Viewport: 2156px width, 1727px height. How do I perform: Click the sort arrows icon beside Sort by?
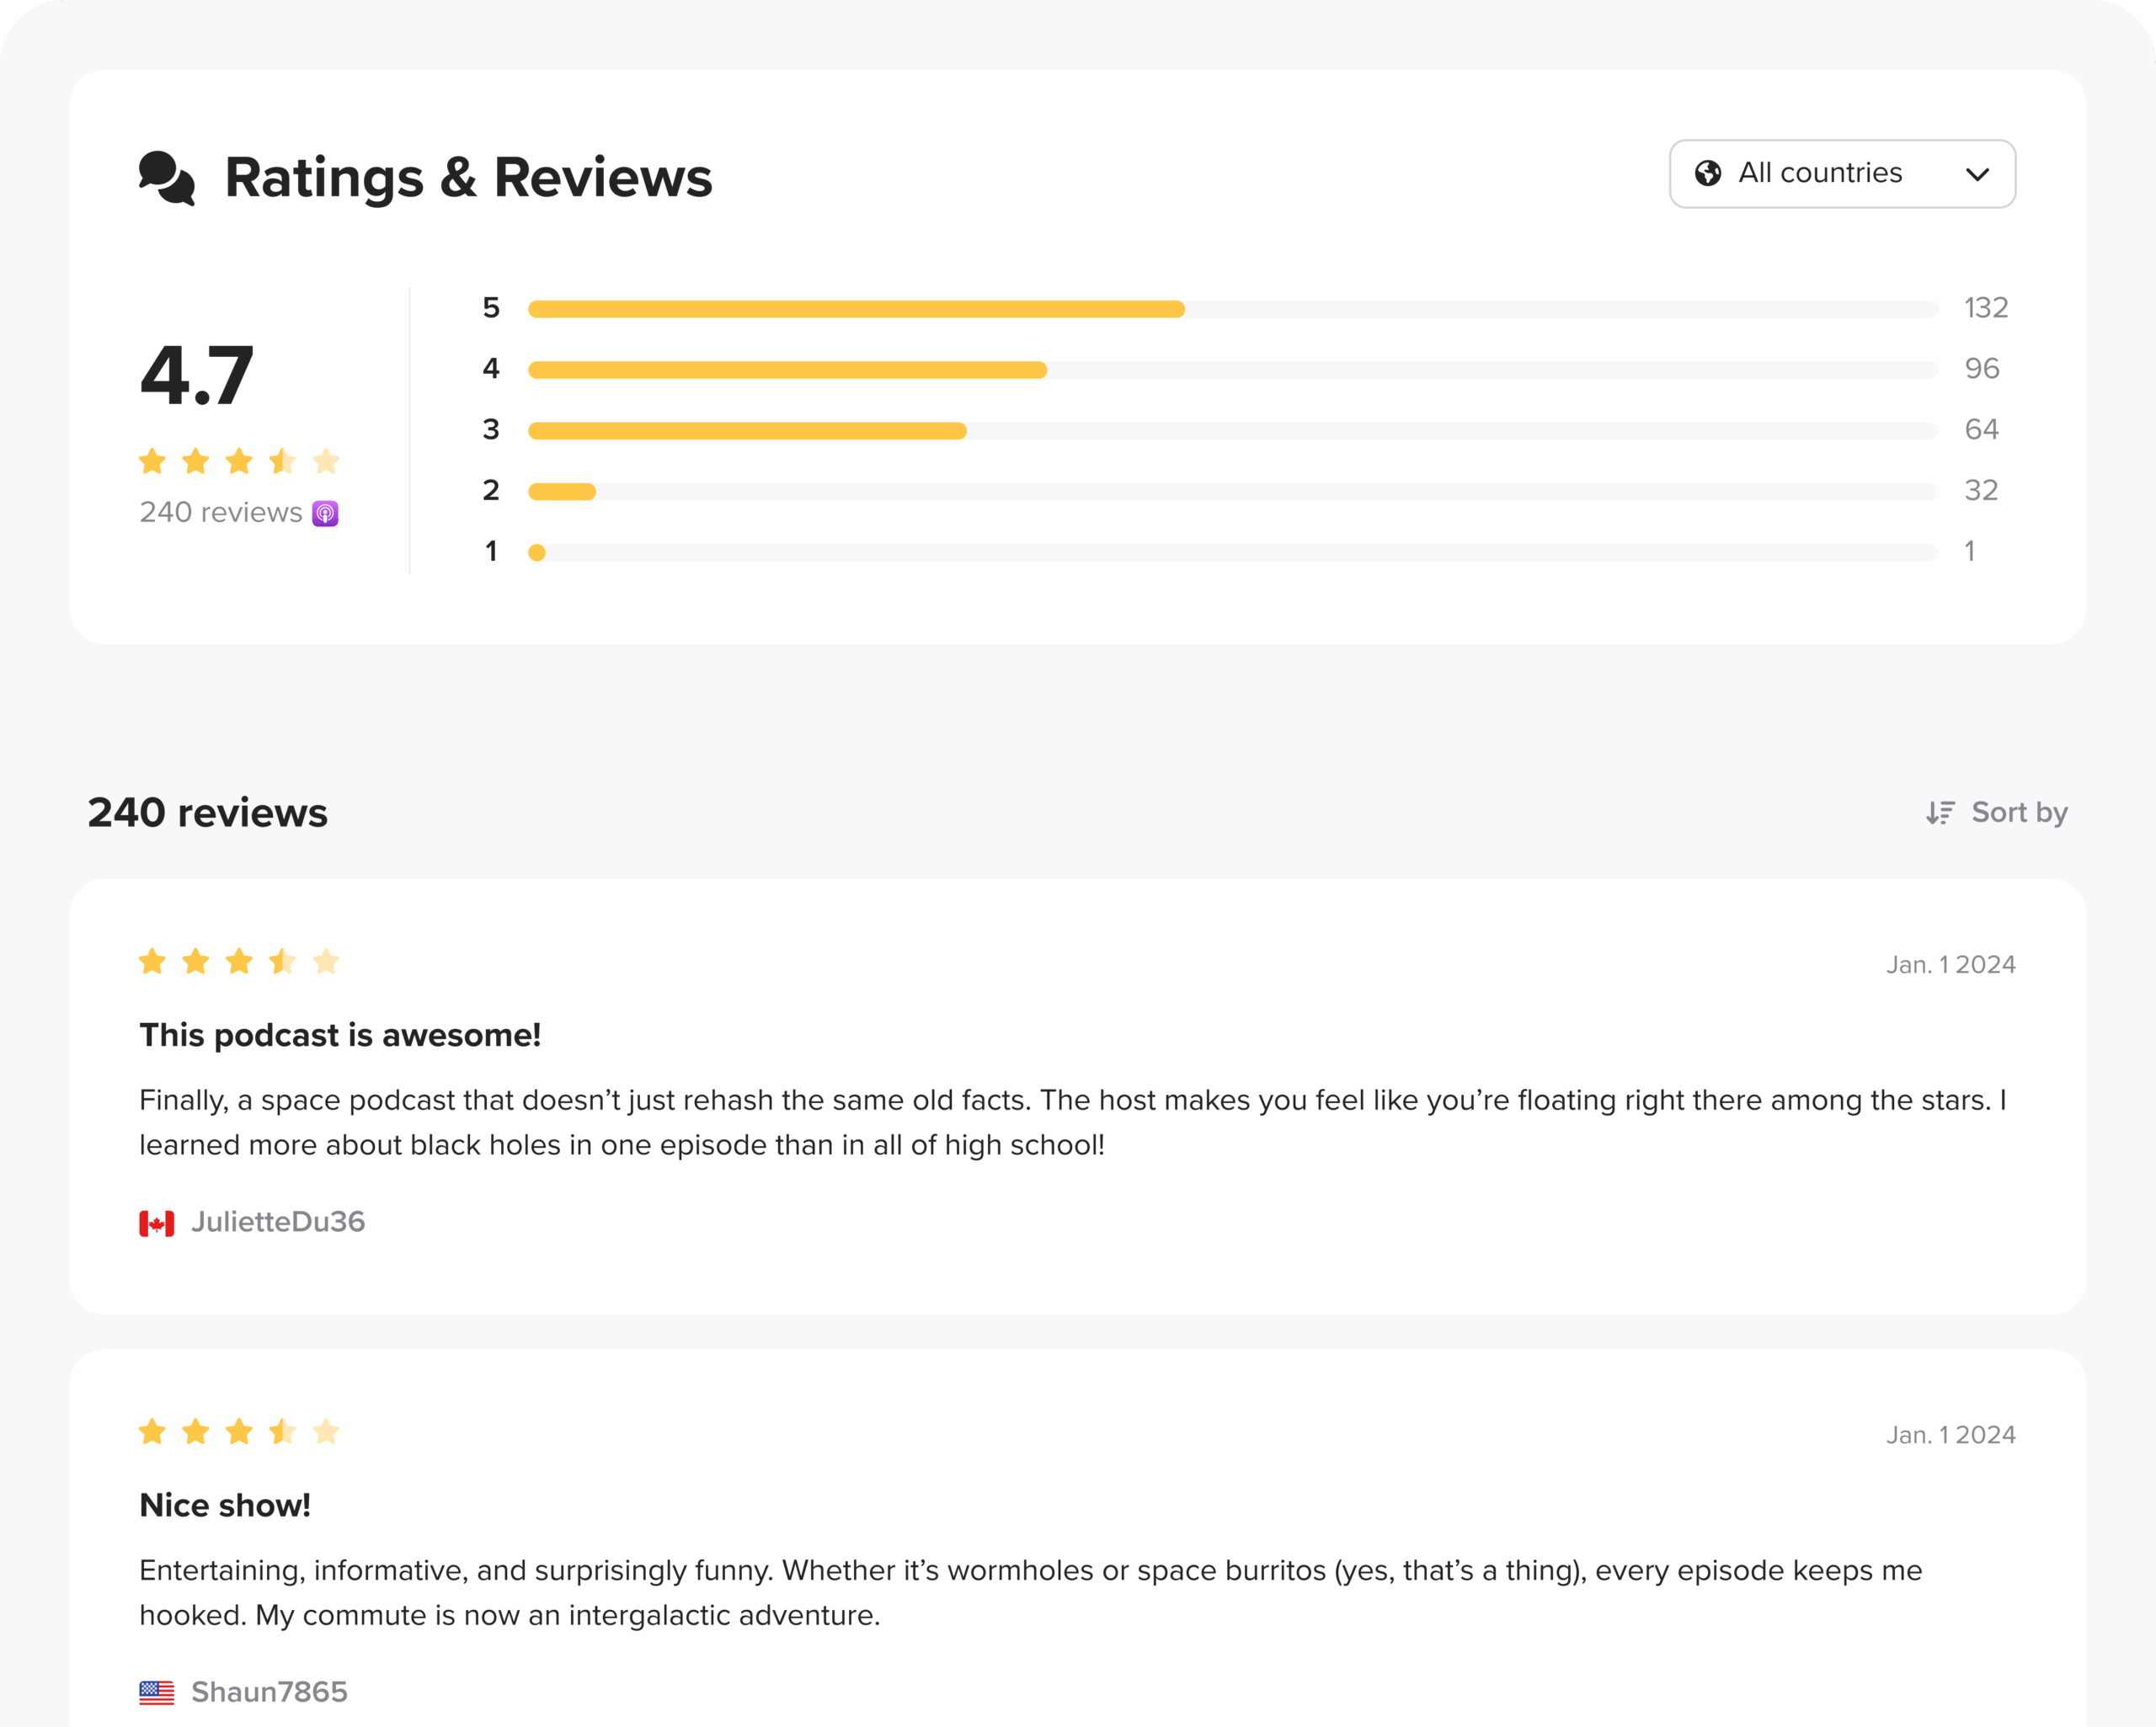(x=1940, y=812)
